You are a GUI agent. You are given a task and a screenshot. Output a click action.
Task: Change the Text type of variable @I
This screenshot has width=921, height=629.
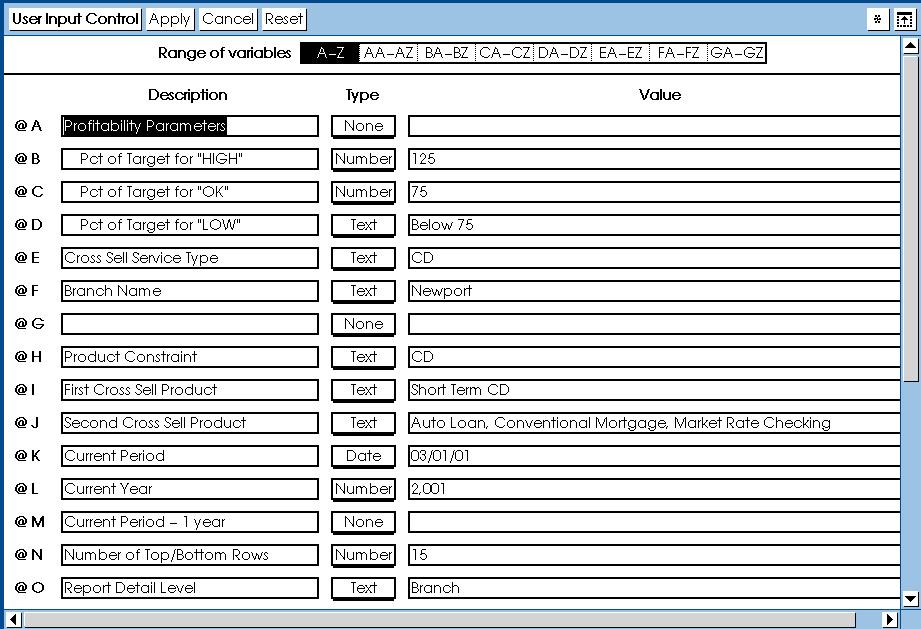click(364, 390)
